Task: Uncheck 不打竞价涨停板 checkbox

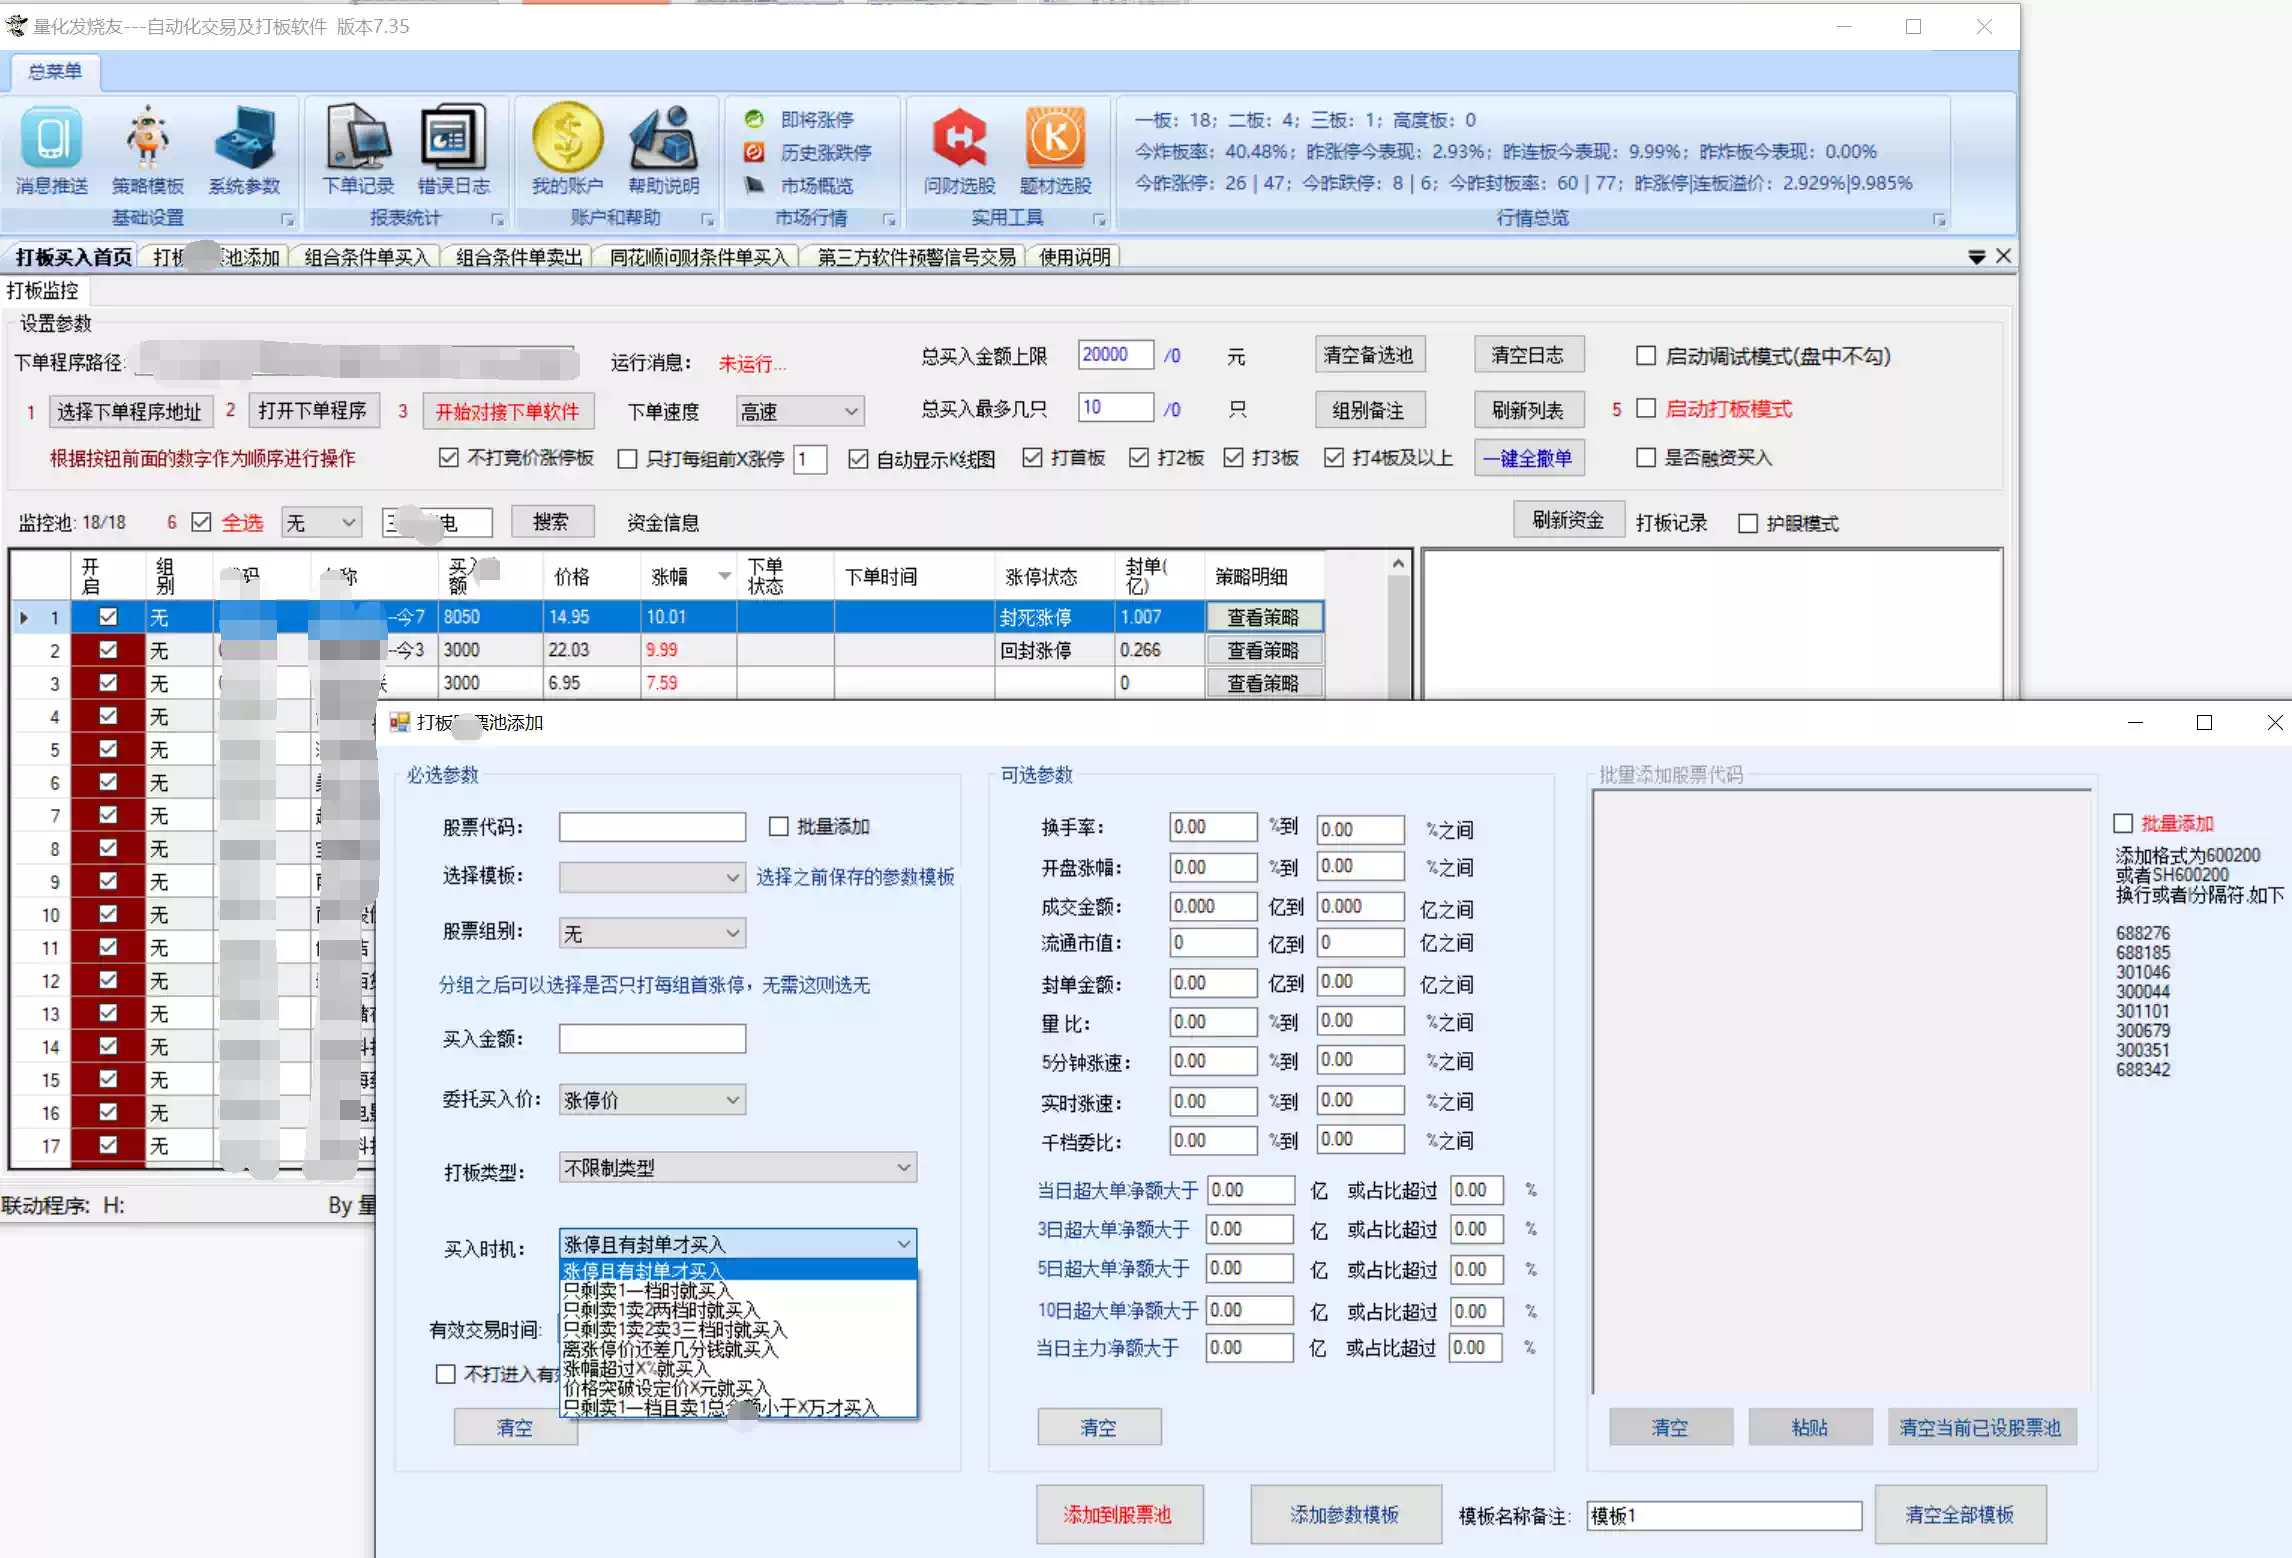Action: point(449,458)
